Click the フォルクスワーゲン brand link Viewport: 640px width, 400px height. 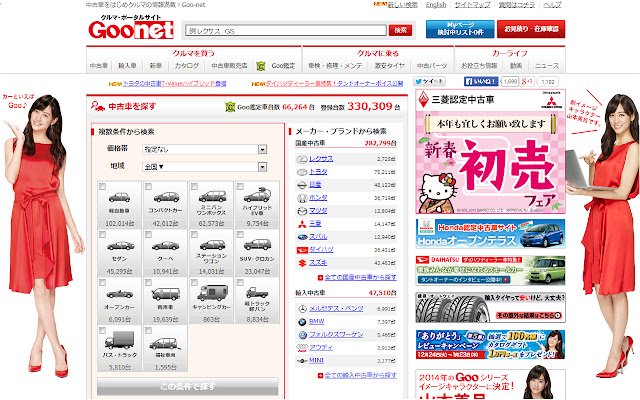coord(336,335)
